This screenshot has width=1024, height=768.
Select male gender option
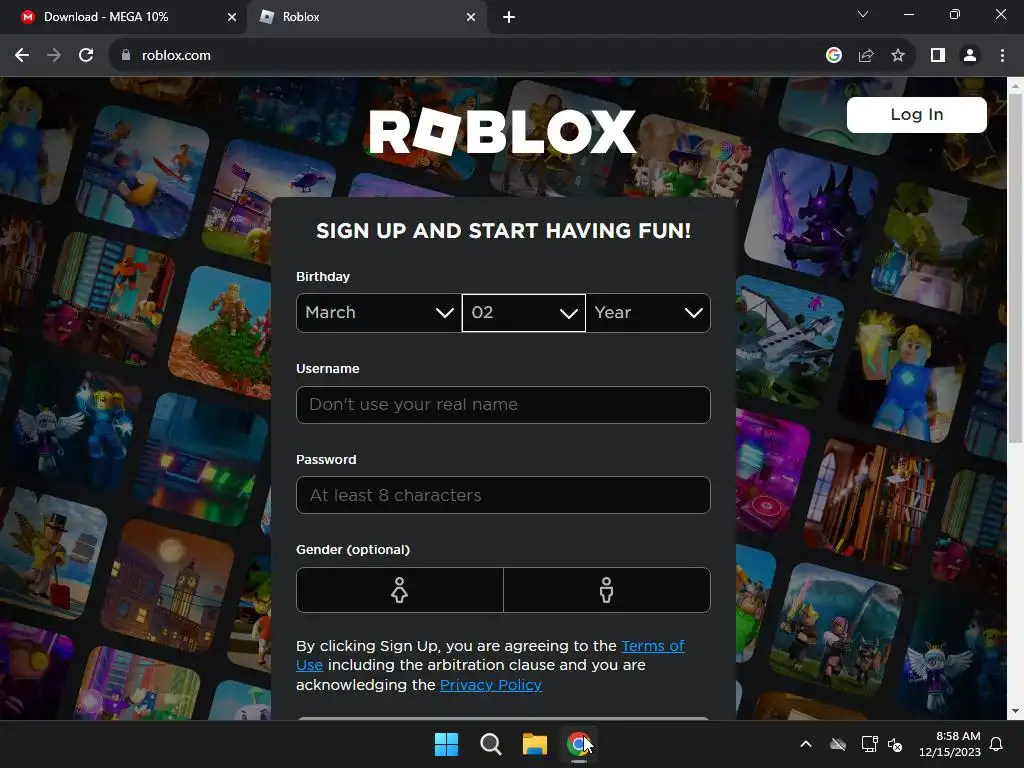pos(607,590)
